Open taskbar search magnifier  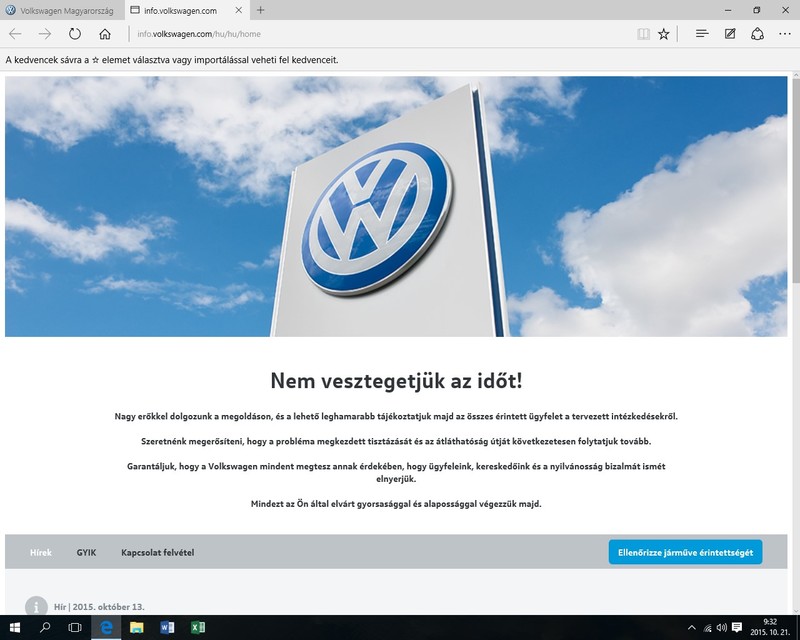click(45, 627)
